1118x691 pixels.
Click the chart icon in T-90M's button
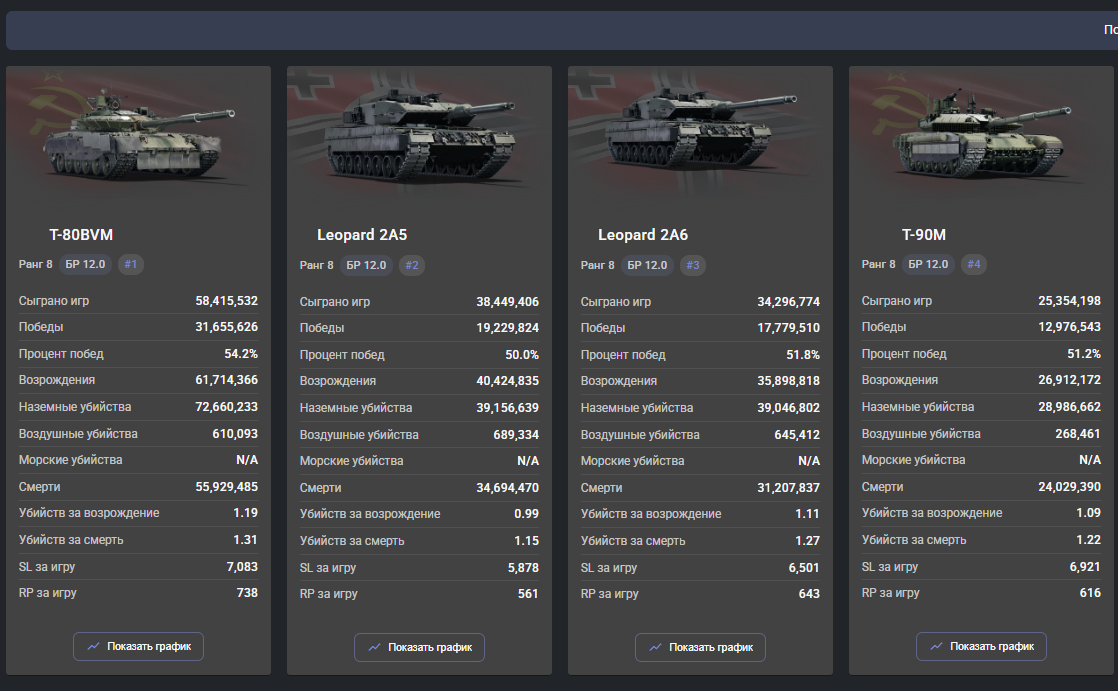(x=936, y=646)
